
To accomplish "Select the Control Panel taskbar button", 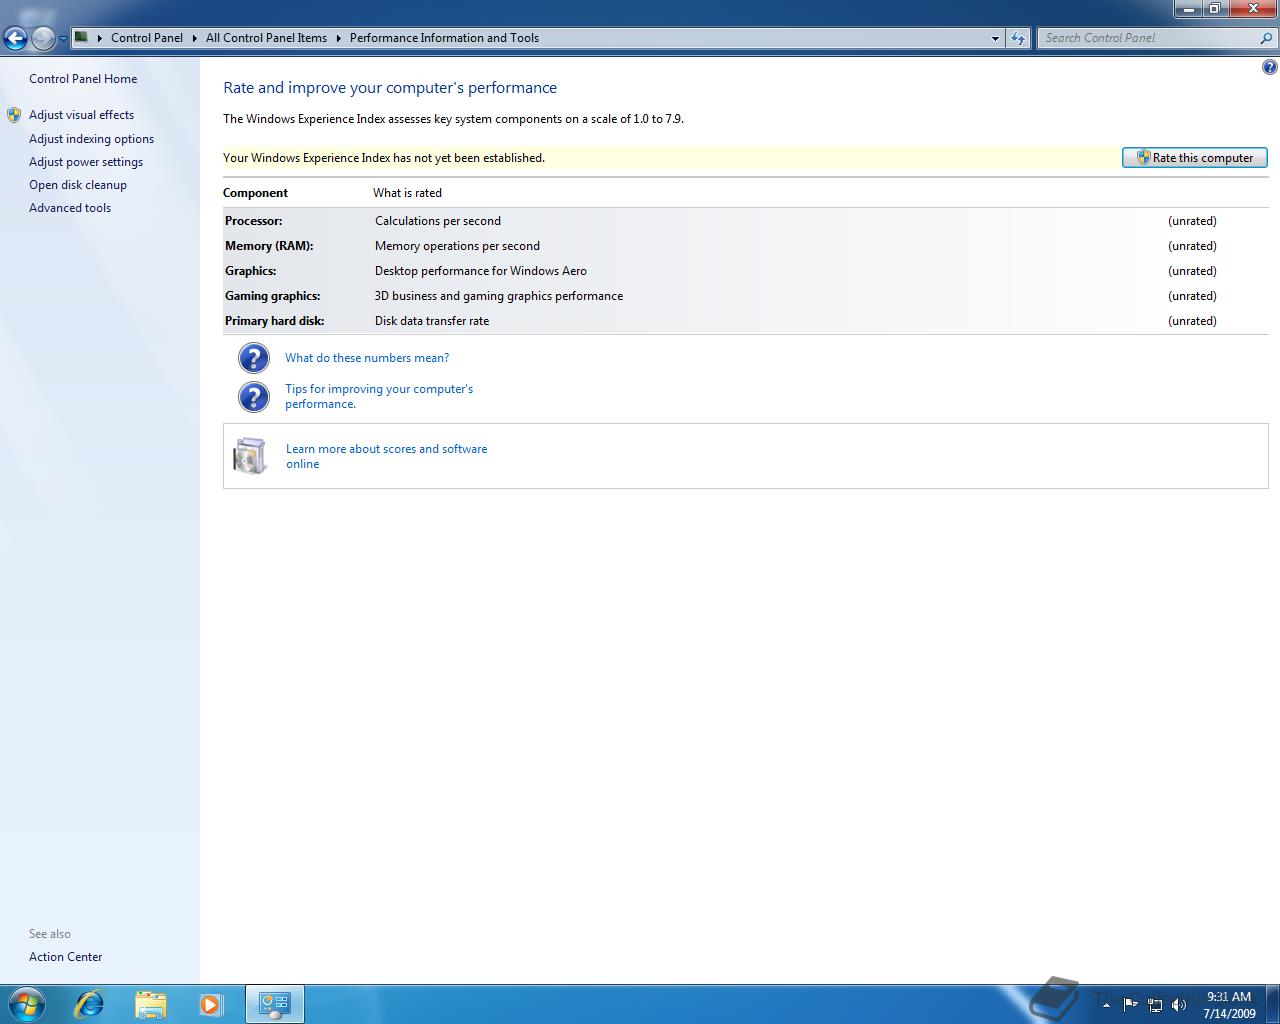I will [x=274, y=1004].
